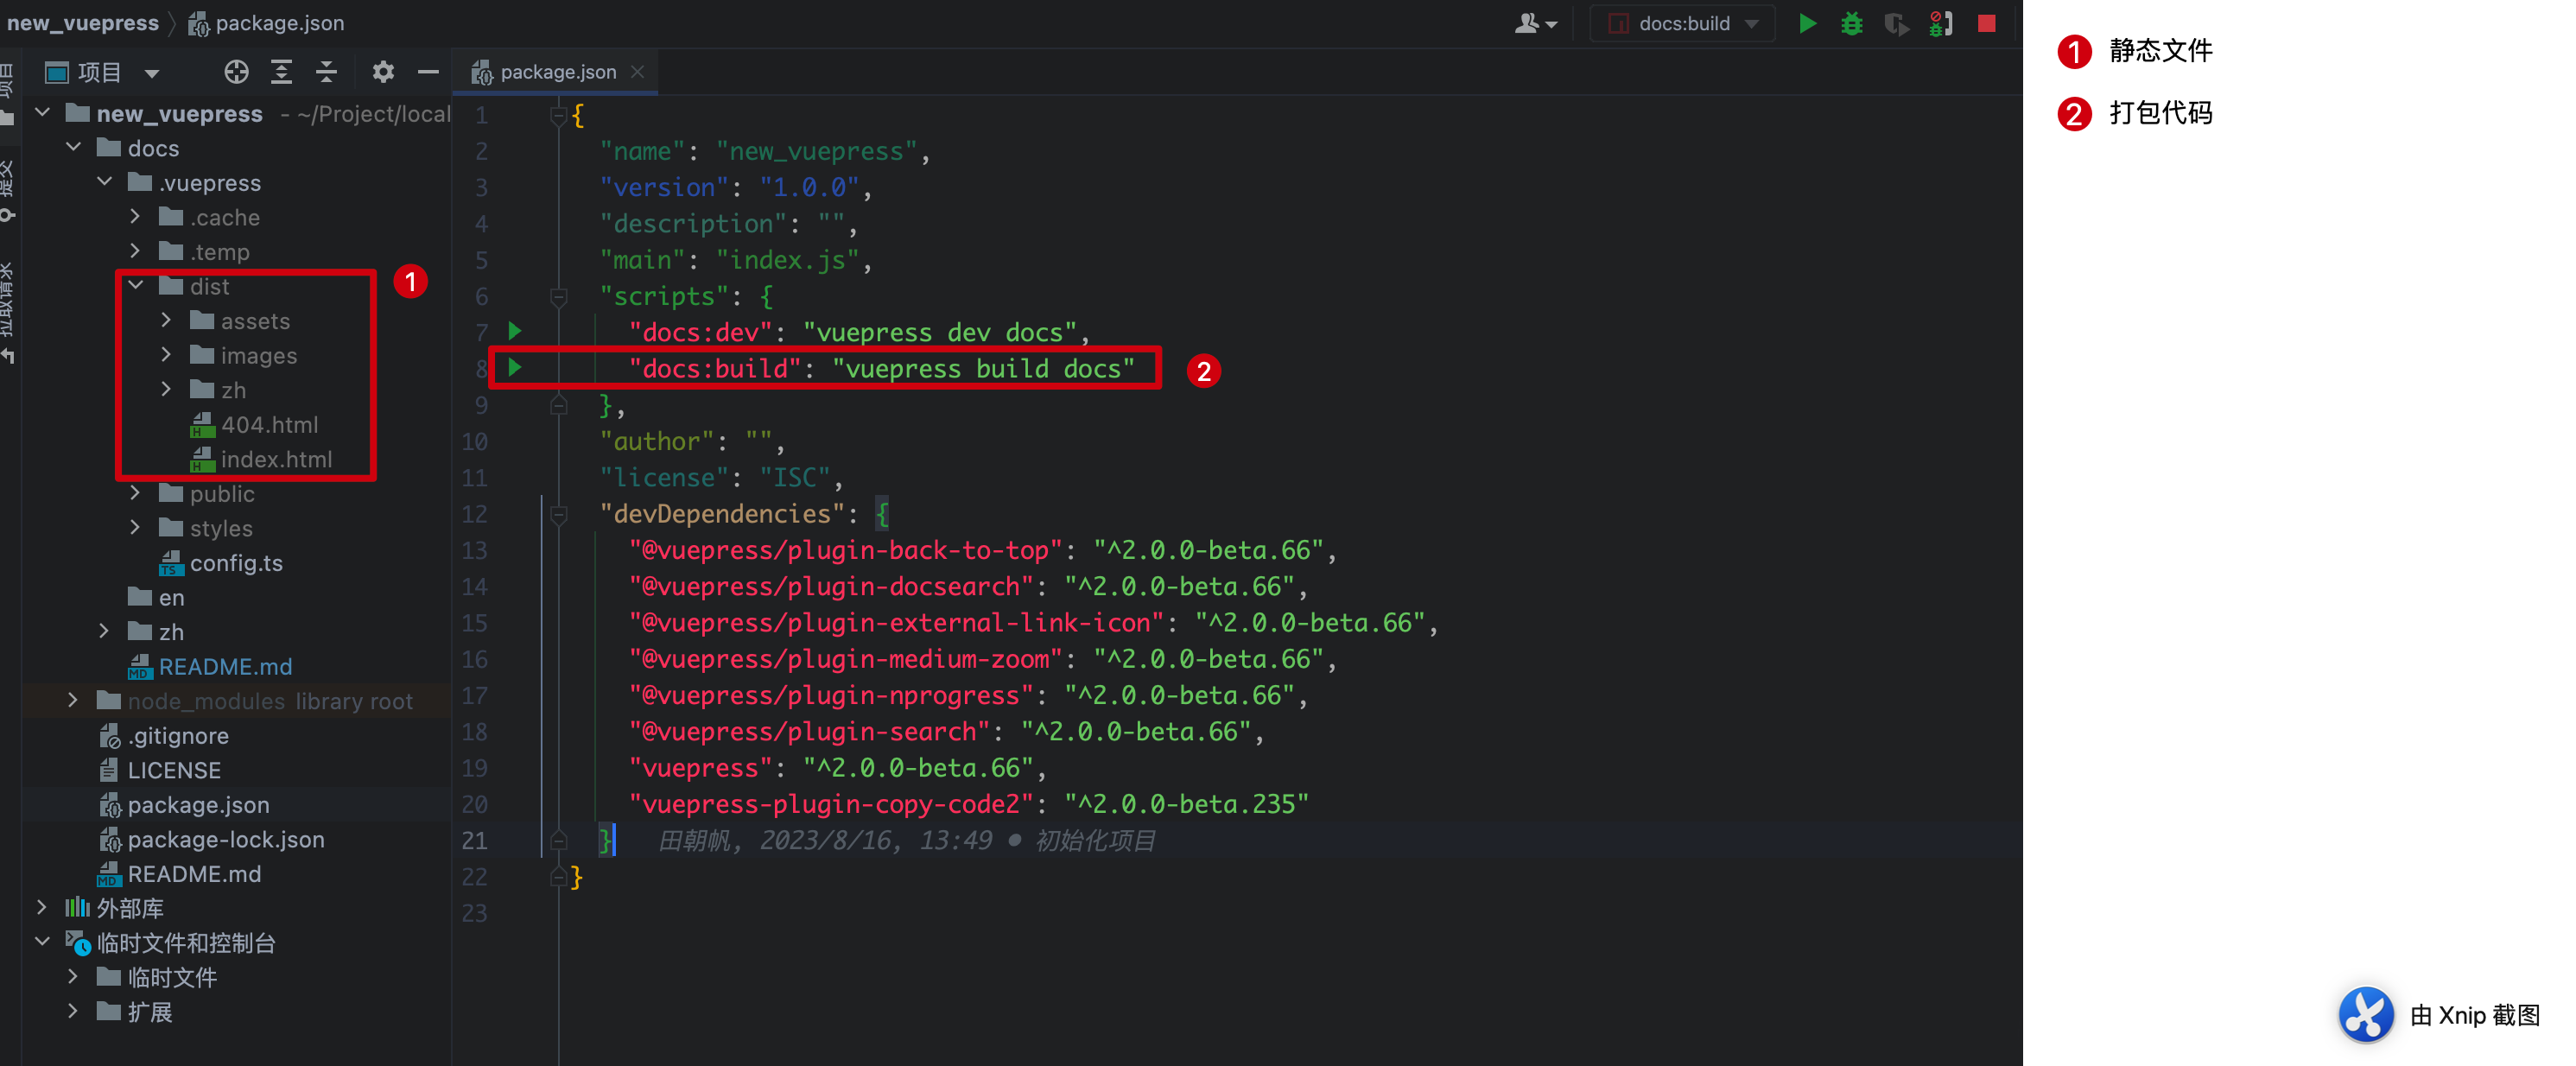Expand the public folder
The image size is (2576, 1066).
135,493
